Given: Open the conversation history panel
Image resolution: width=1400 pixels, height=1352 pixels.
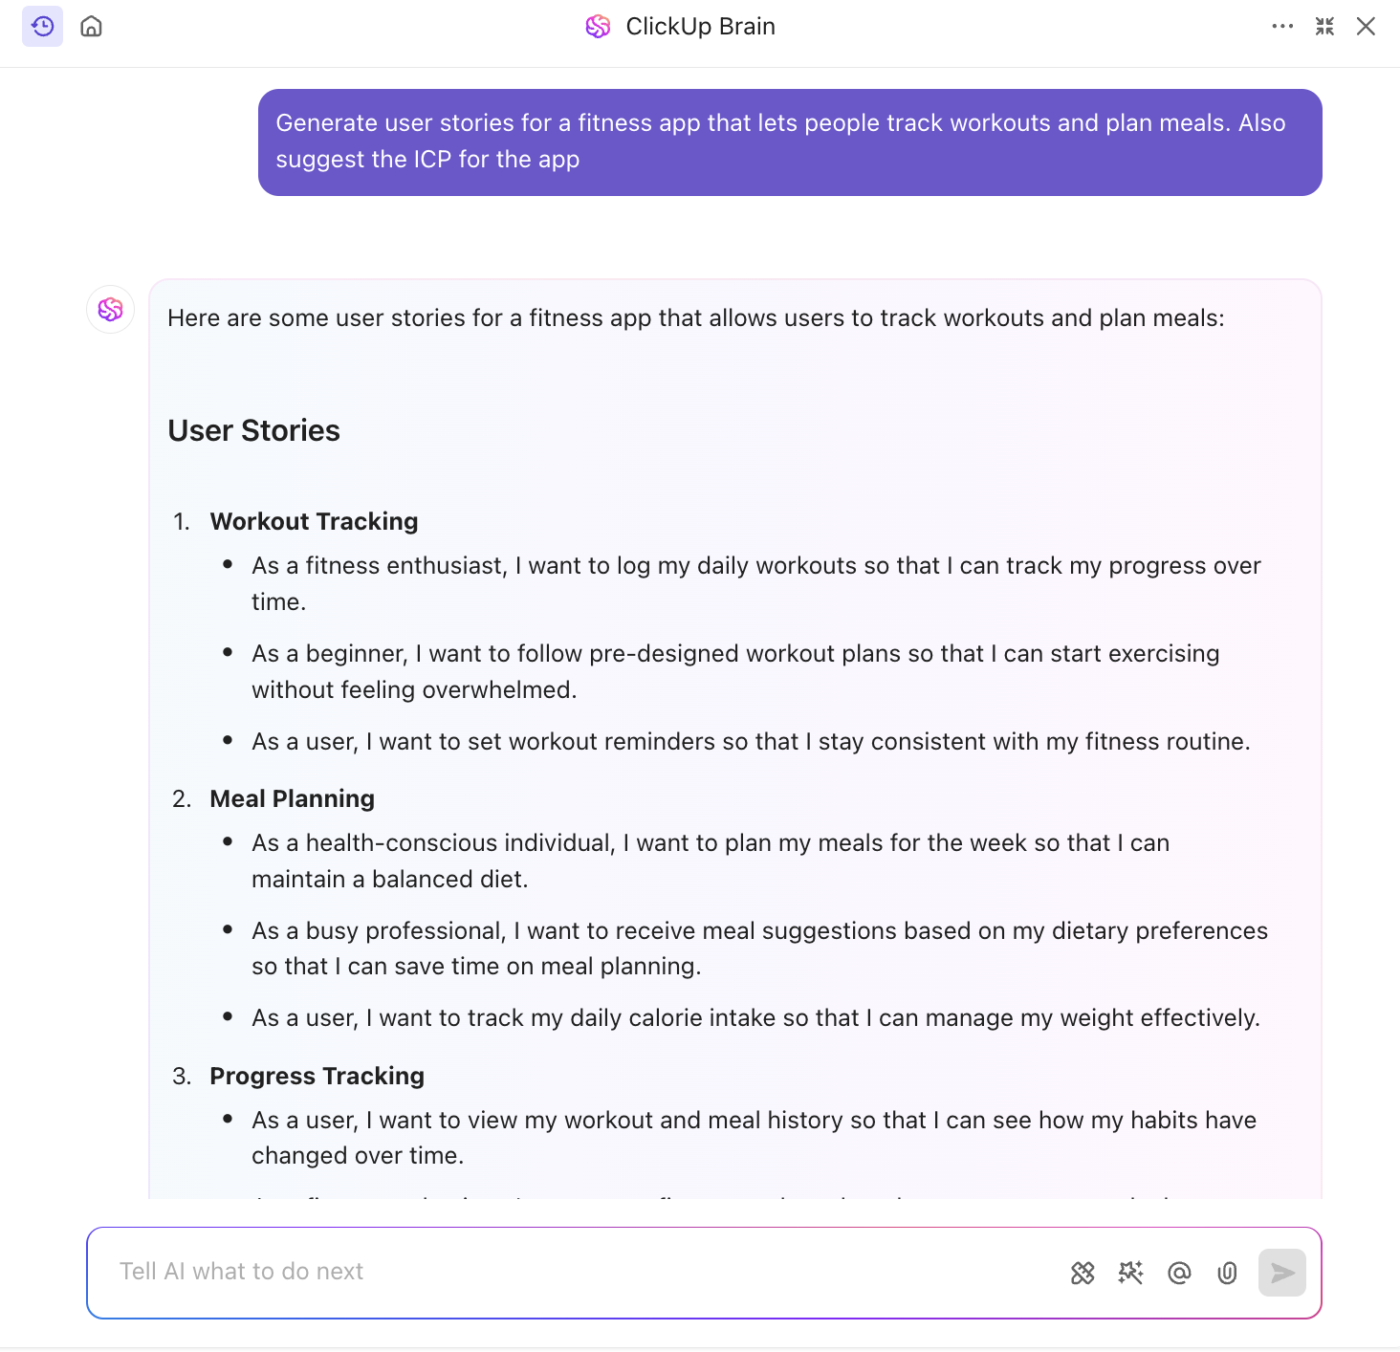Looking at the screenshot, I should pos(42,26).
